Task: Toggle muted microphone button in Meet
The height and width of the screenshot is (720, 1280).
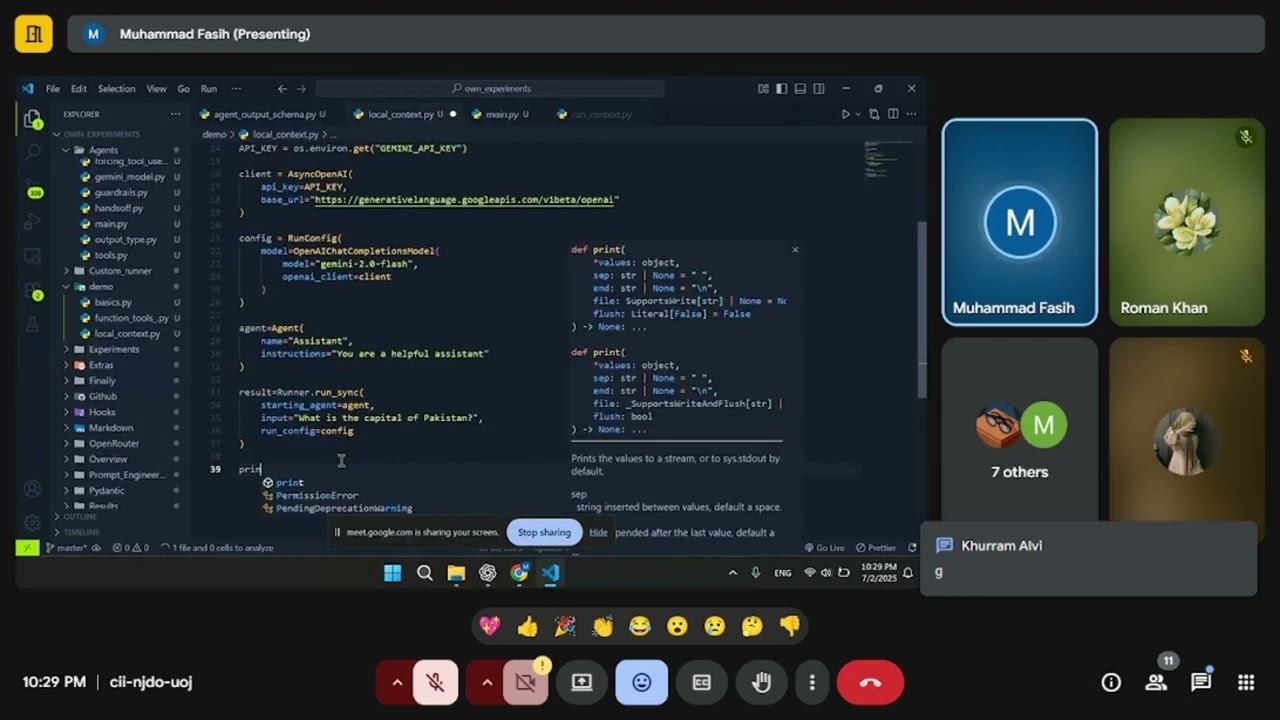Action: (x=436, y=682)
